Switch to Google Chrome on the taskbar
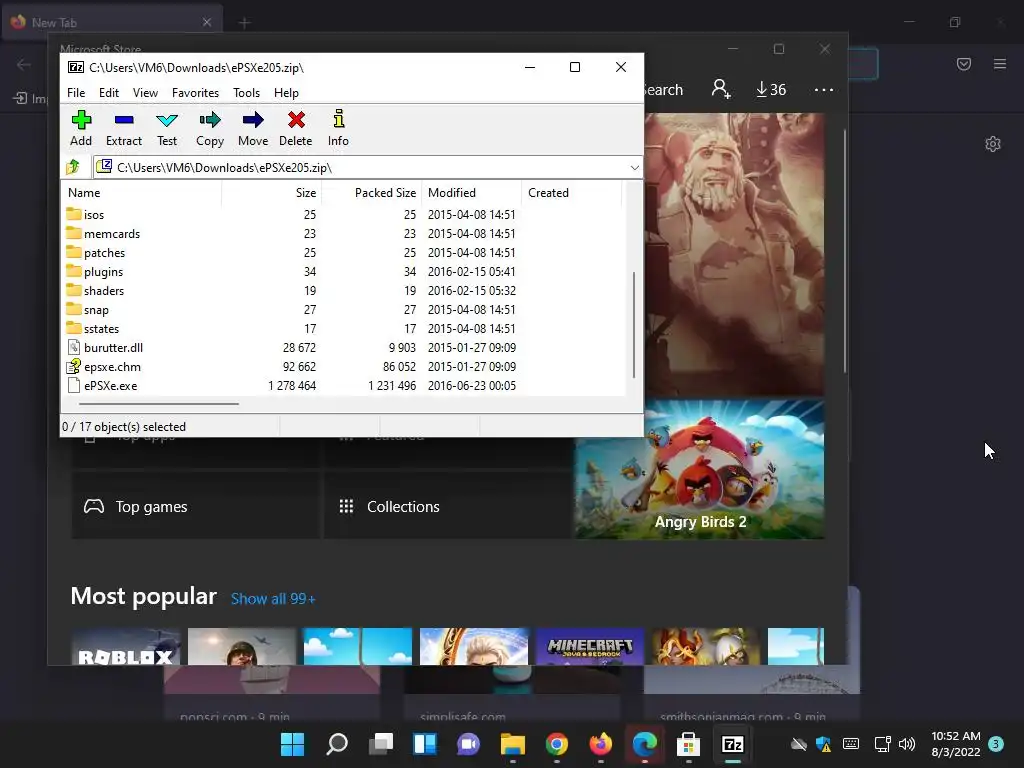This screenshot has width=1024, height=768. (556, 744)
